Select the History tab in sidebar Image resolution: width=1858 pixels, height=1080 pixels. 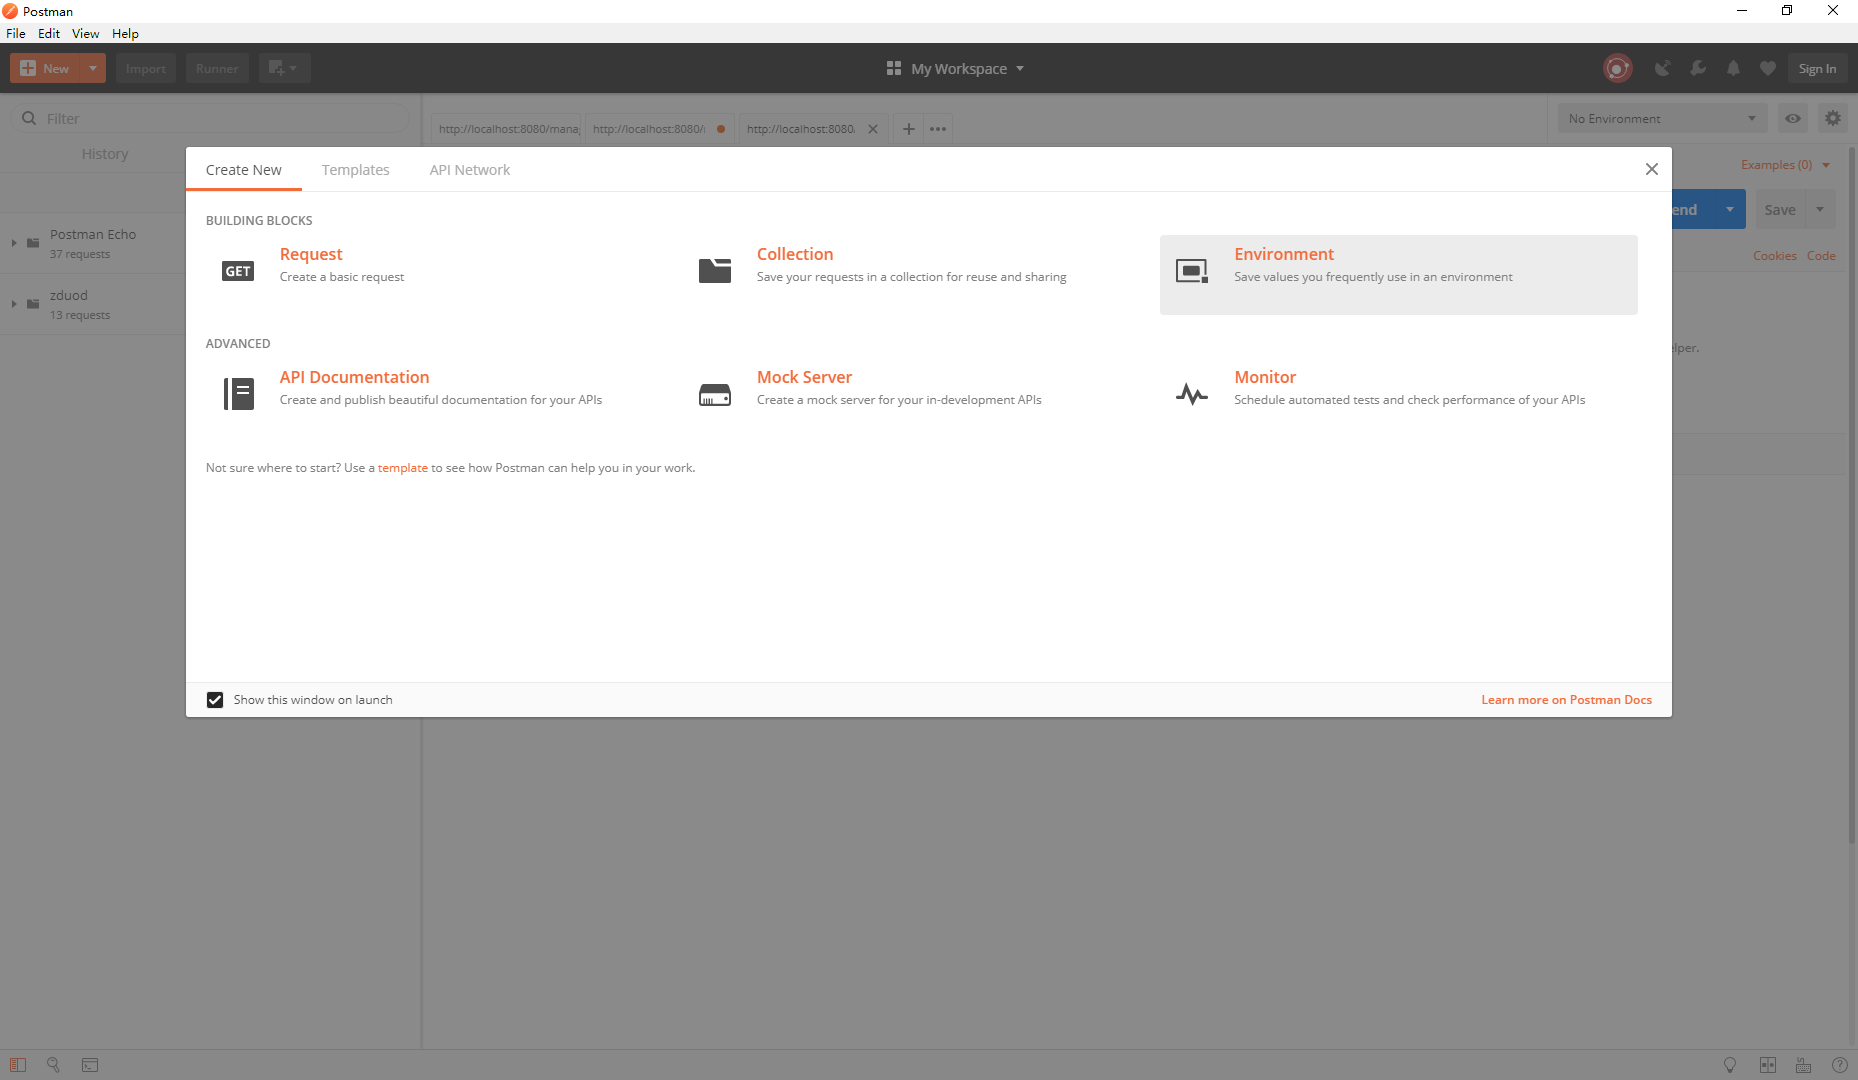tap(105, 154)
